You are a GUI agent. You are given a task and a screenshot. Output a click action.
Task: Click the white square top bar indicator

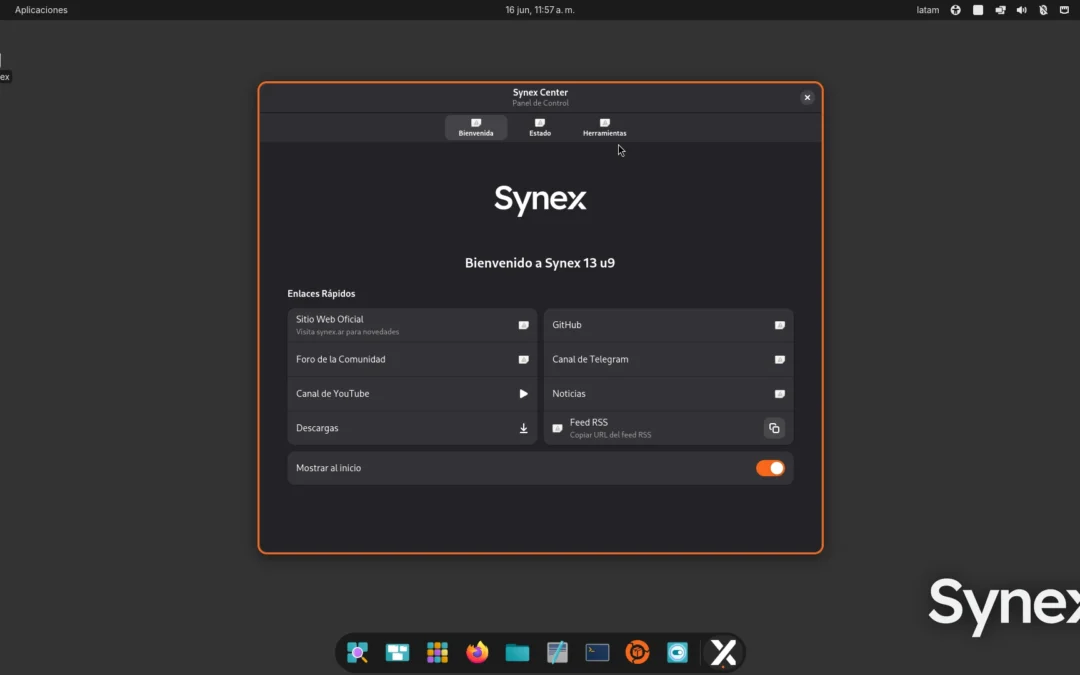coord(978,10)
